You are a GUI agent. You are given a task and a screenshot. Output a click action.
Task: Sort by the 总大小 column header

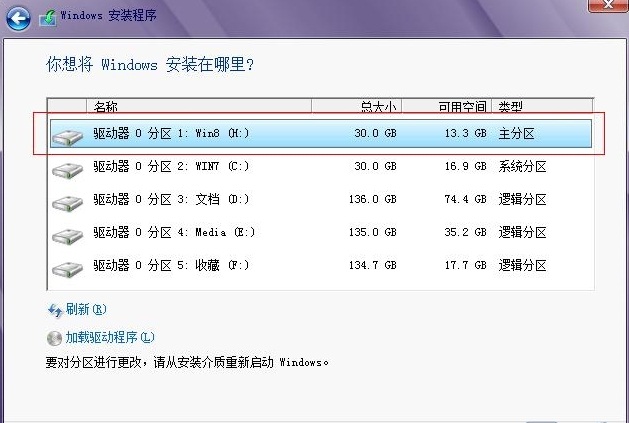[x=357, y=106]
